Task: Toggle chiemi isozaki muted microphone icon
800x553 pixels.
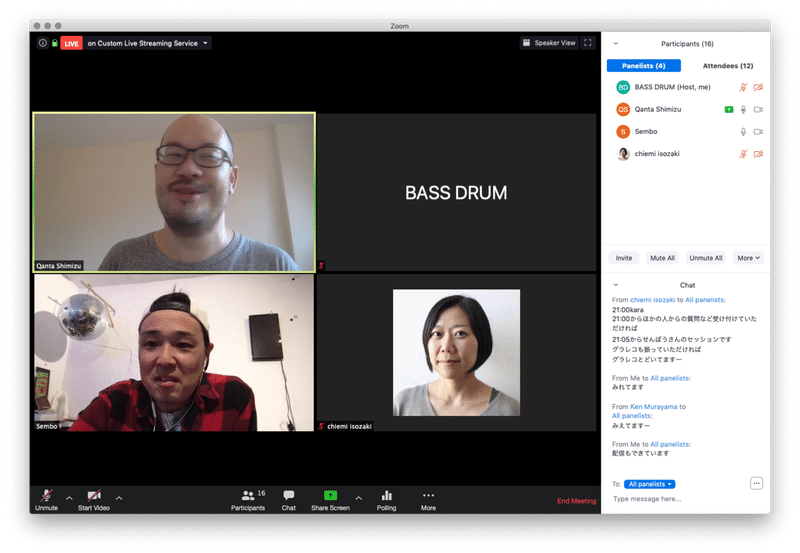Action: tap(743, 154)
